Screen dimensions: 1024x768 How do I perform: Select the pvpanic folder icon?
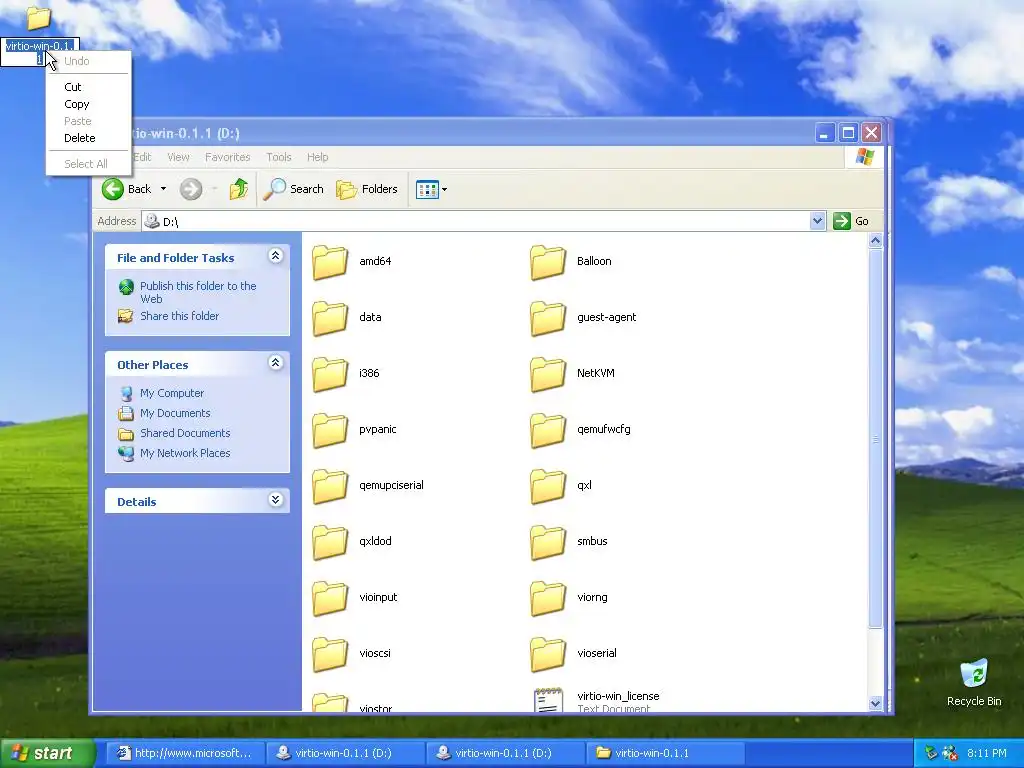click(330, 431)
